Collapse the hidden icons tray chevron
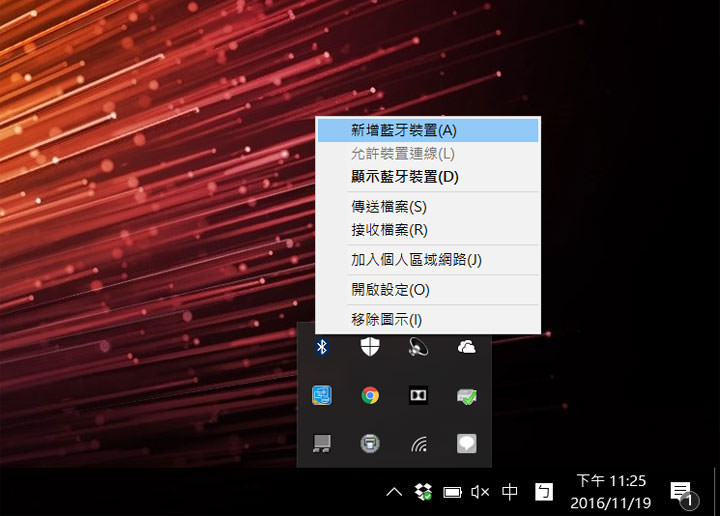The image size is (720, 516). [x=395, y=492]
